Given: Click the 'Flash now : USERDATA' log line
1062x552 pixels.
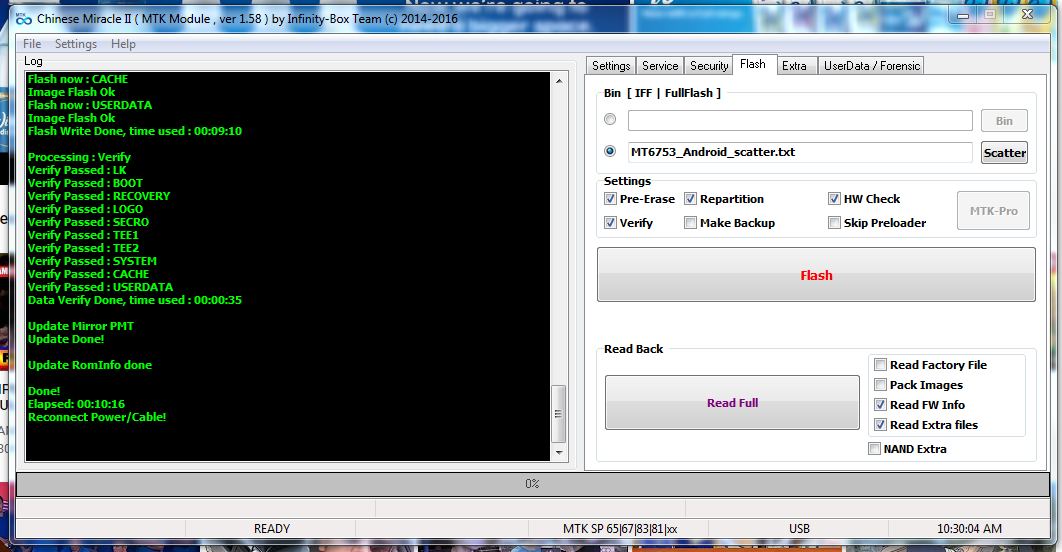Looking at the screenshot, I should point(90,105).
